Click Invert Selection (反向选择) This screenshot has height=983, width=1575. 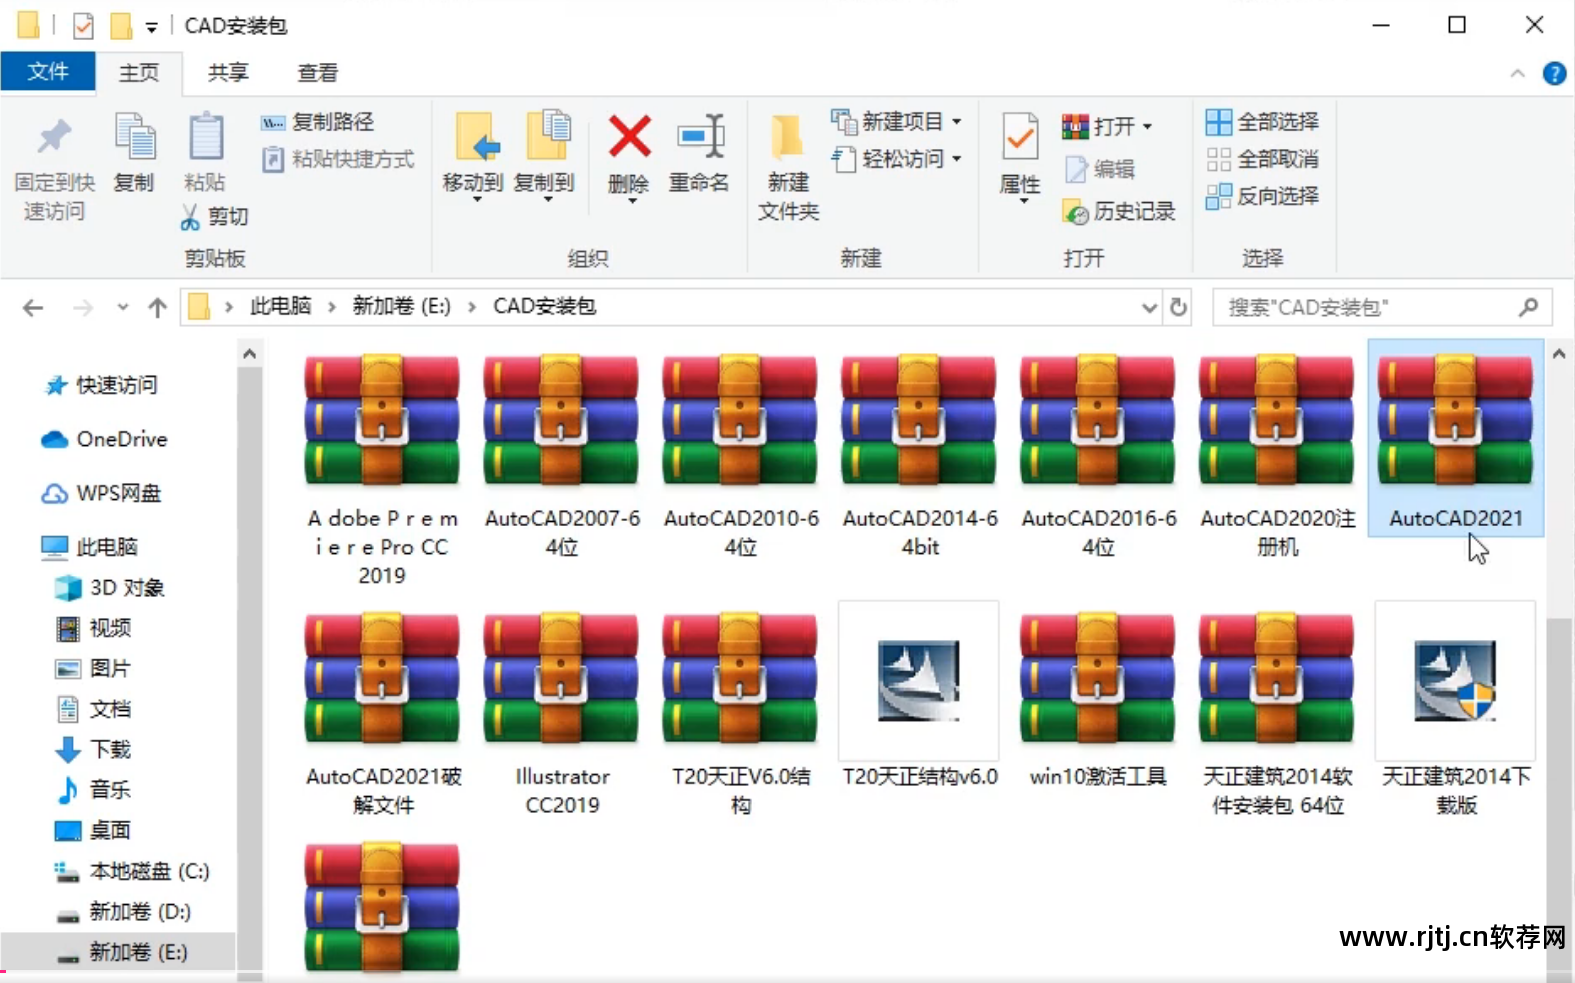point(1262,196)
